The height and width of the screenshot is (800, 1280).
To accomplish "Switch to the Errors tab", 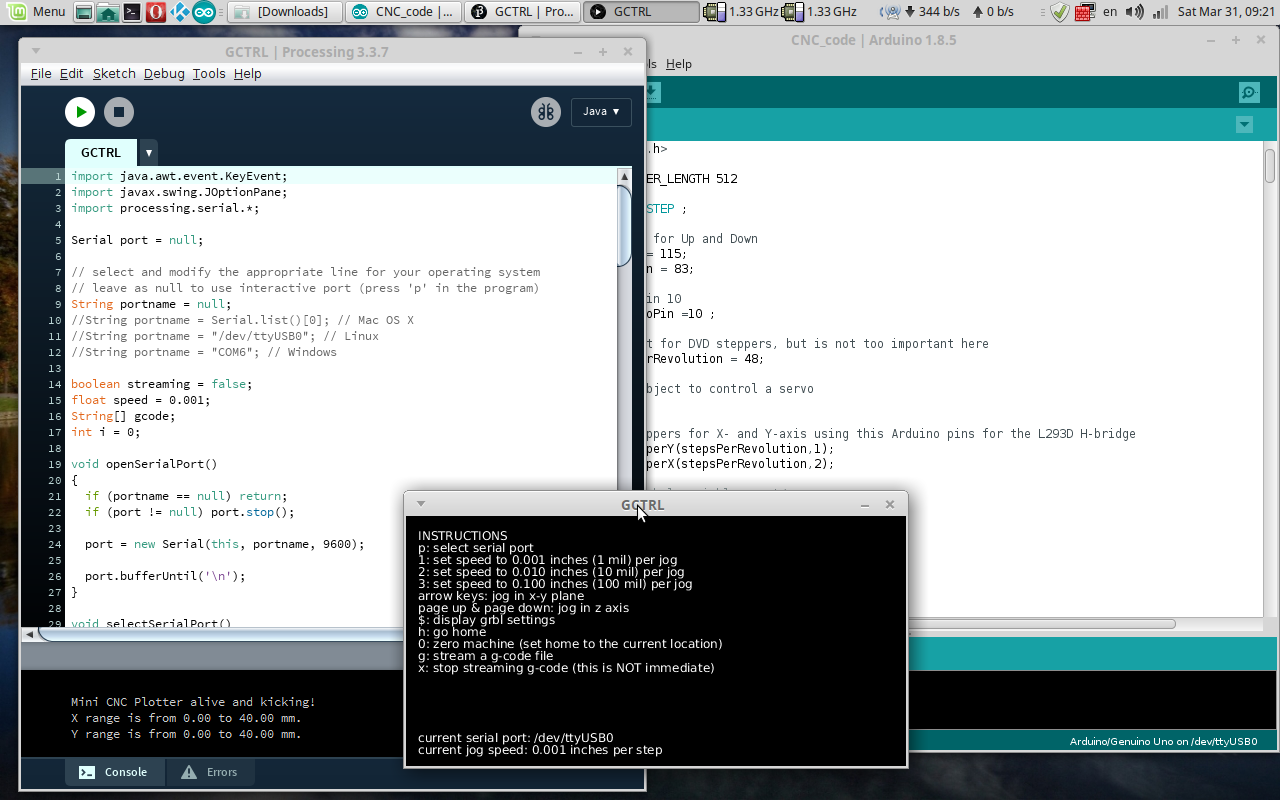I will [x=209, y=772].
